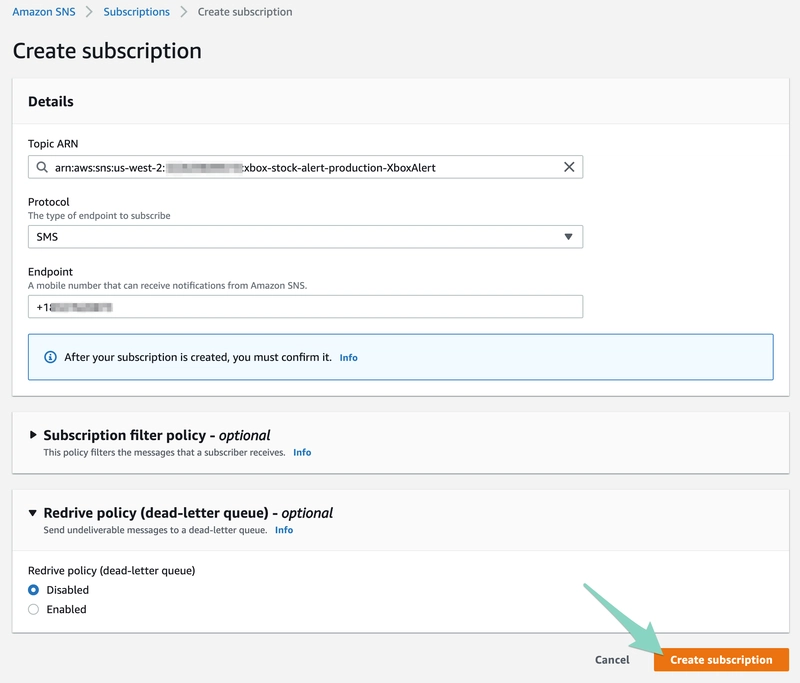Click the Create subscription button
The width and height of the screenshot is (800, 683).
[721, 660]
